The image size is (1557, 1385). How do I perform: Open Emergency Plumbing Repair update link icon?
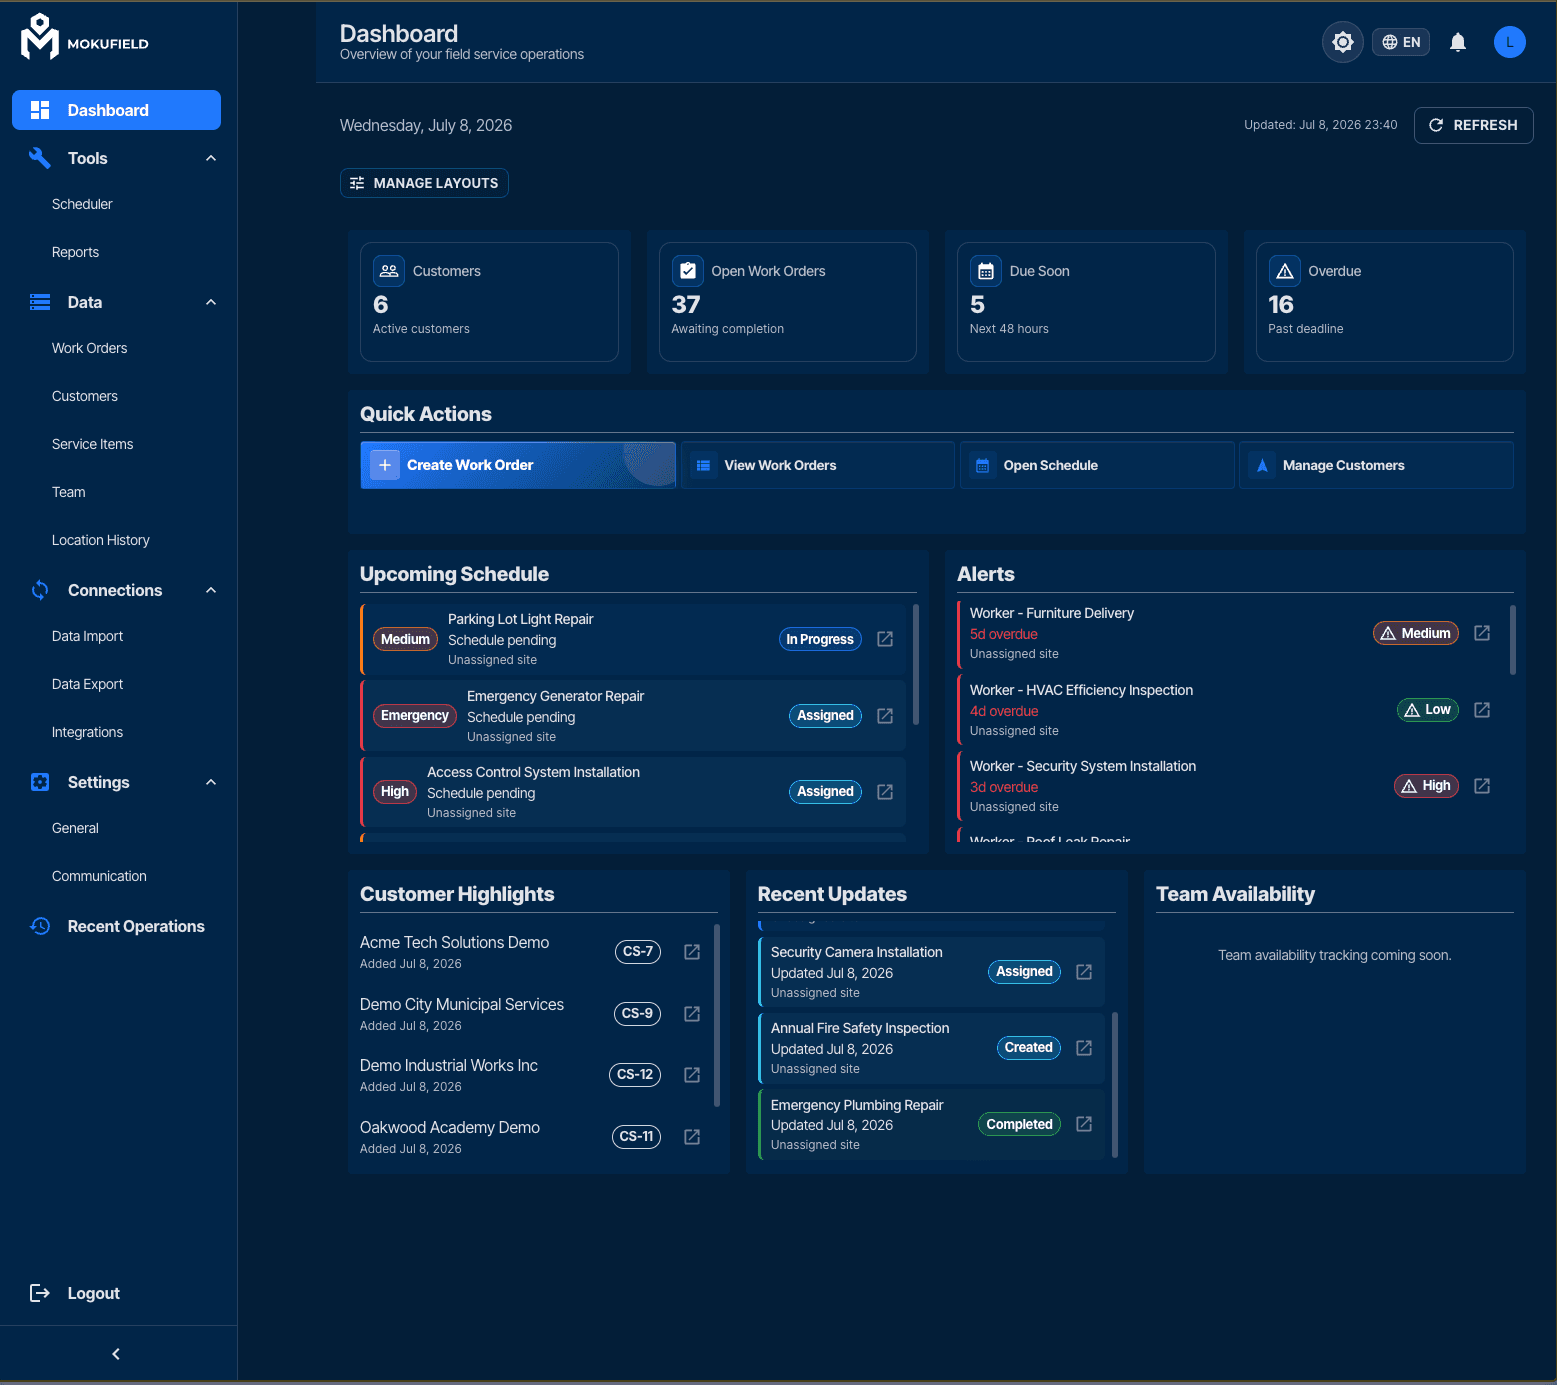point(1084,1124)
